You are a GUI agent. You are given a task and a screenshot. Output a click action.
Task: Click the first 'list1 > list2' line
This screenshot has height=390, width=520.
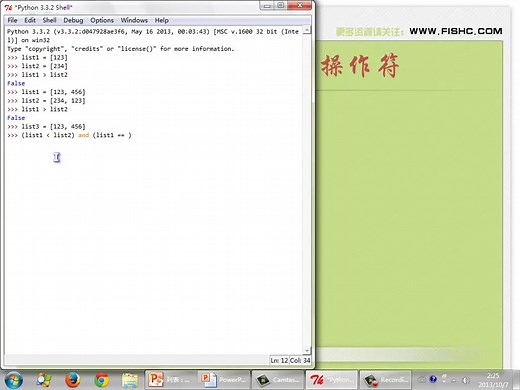pyautogui.click(x=44, y=75)
